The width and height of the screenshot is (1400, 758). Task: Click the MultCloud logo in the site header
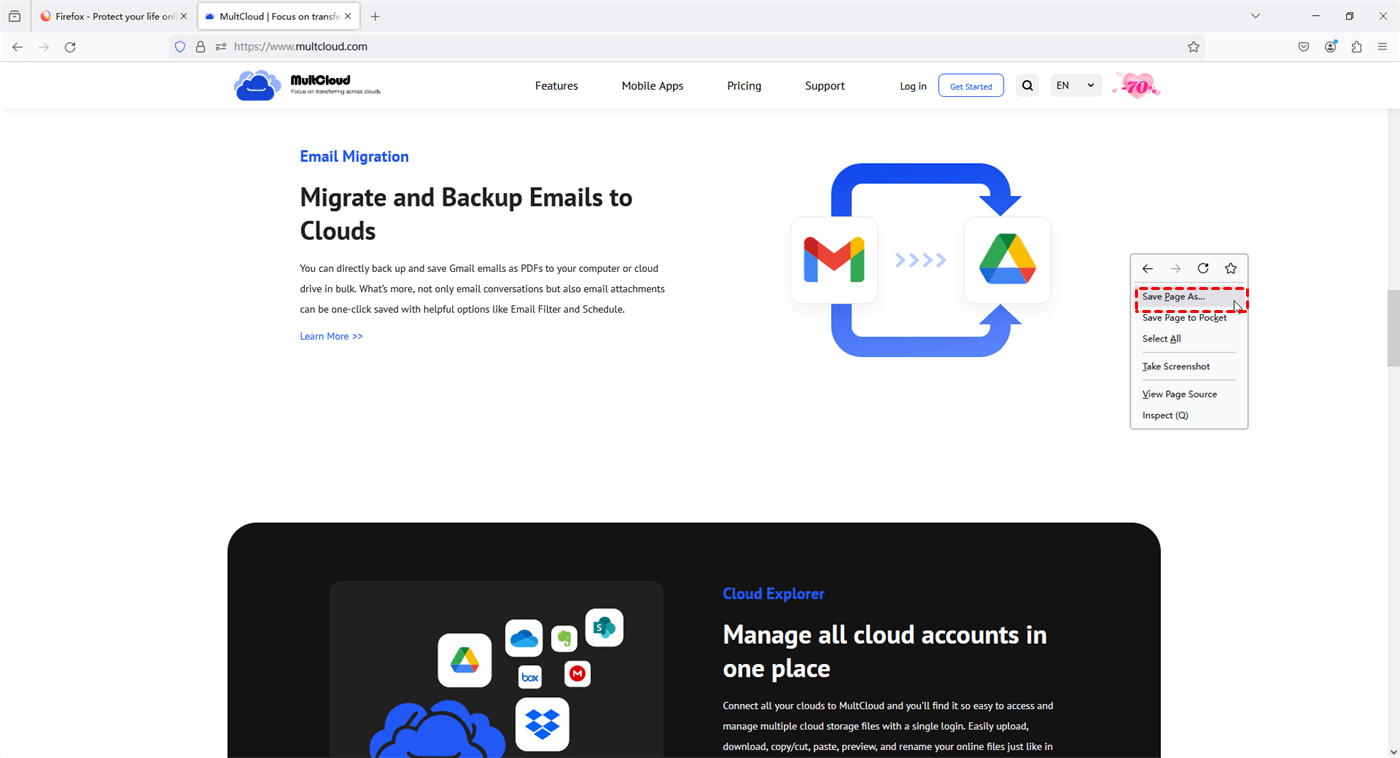[308, 86]
